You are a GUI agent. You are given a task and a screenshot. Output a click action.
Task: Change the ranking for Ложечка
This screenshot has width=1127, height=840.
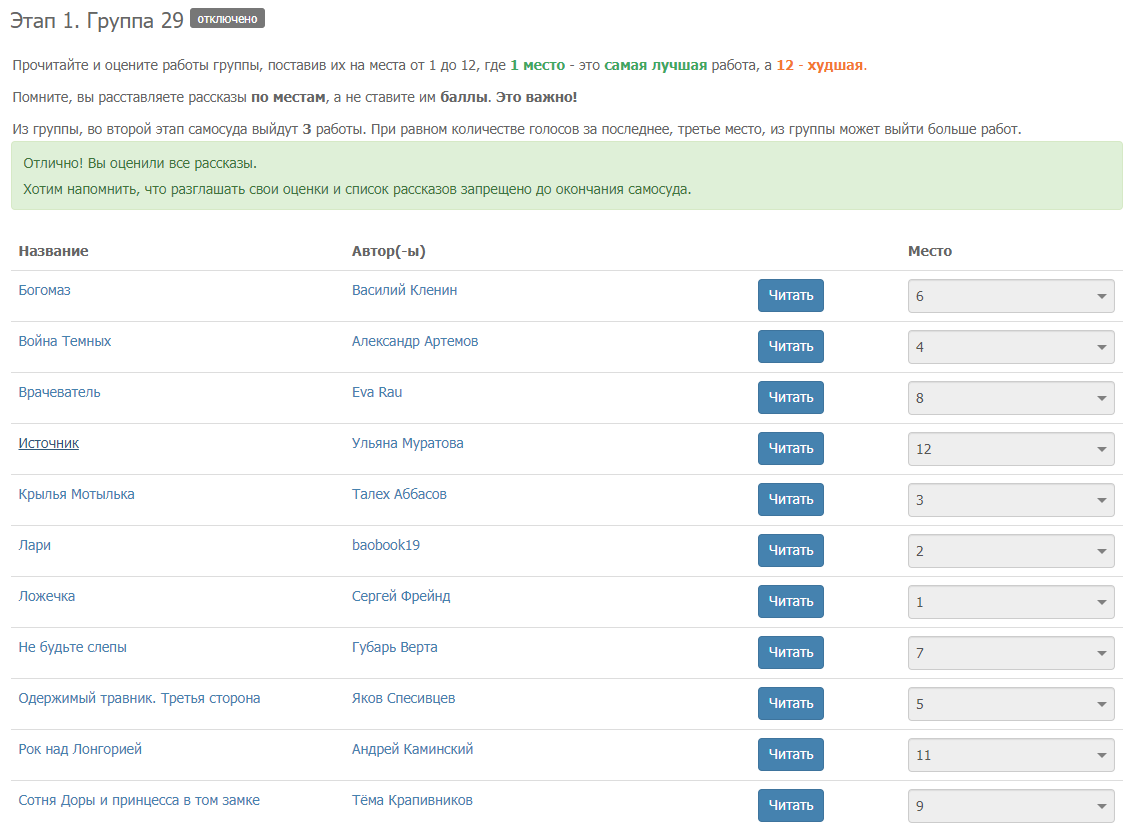pos(1010,602)
